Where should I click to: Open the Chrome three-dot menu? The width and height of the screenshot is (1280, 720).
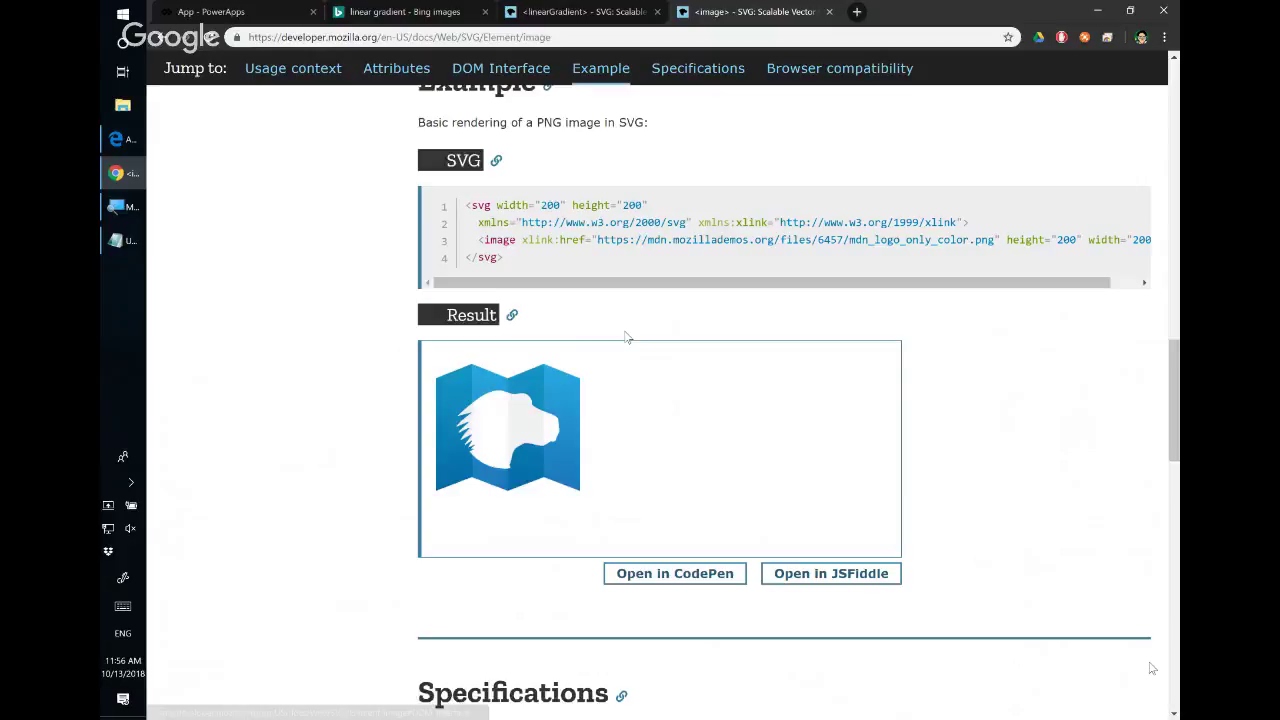click(1164, 37)
